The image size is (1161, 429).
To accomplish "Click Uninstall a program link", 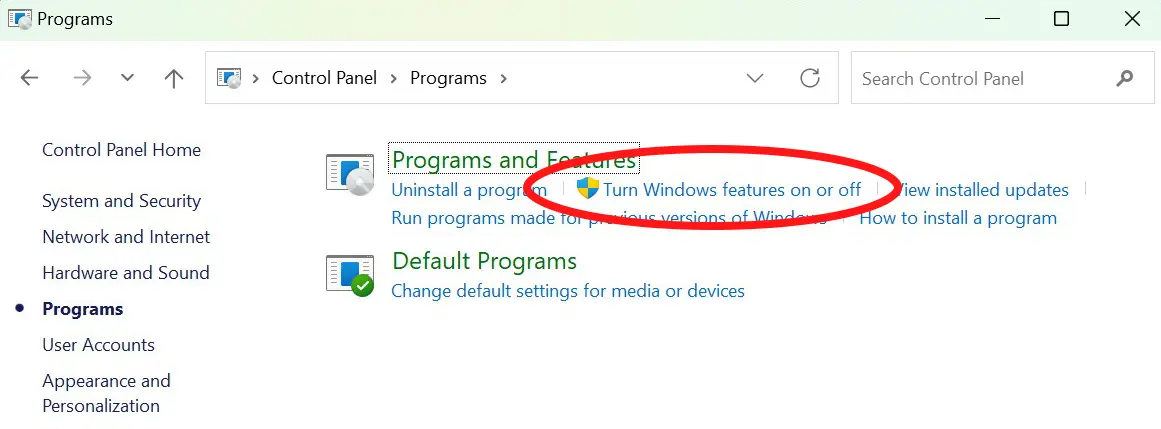I will coord(469,190).
